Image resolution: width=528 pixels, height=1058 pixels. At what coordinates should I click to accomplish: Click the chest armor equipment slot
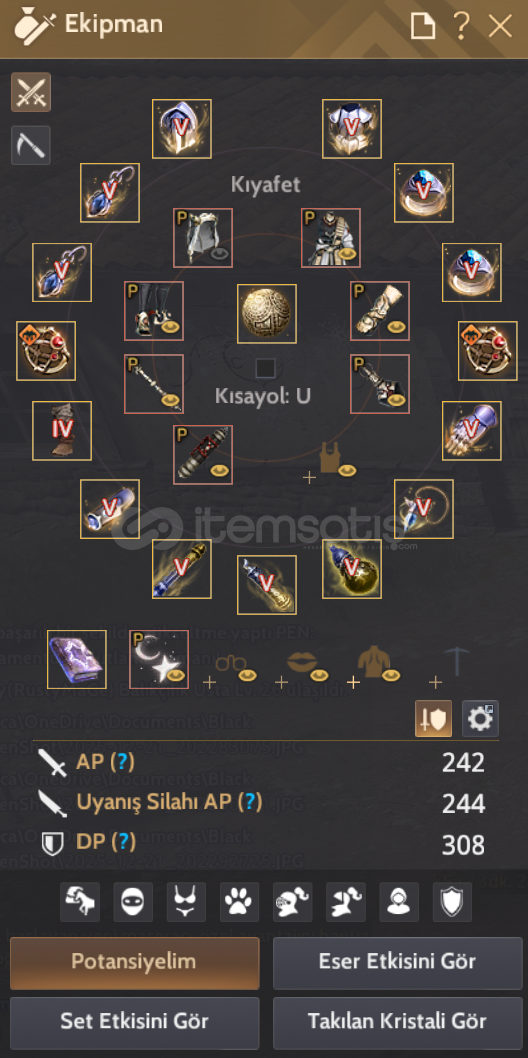(x=352, y=129)
